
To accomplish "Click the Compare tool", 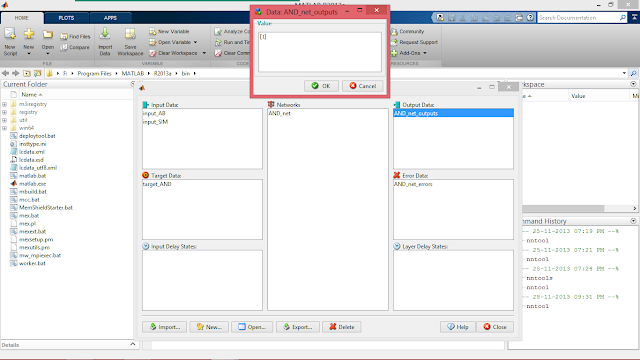I will (75, 47).
